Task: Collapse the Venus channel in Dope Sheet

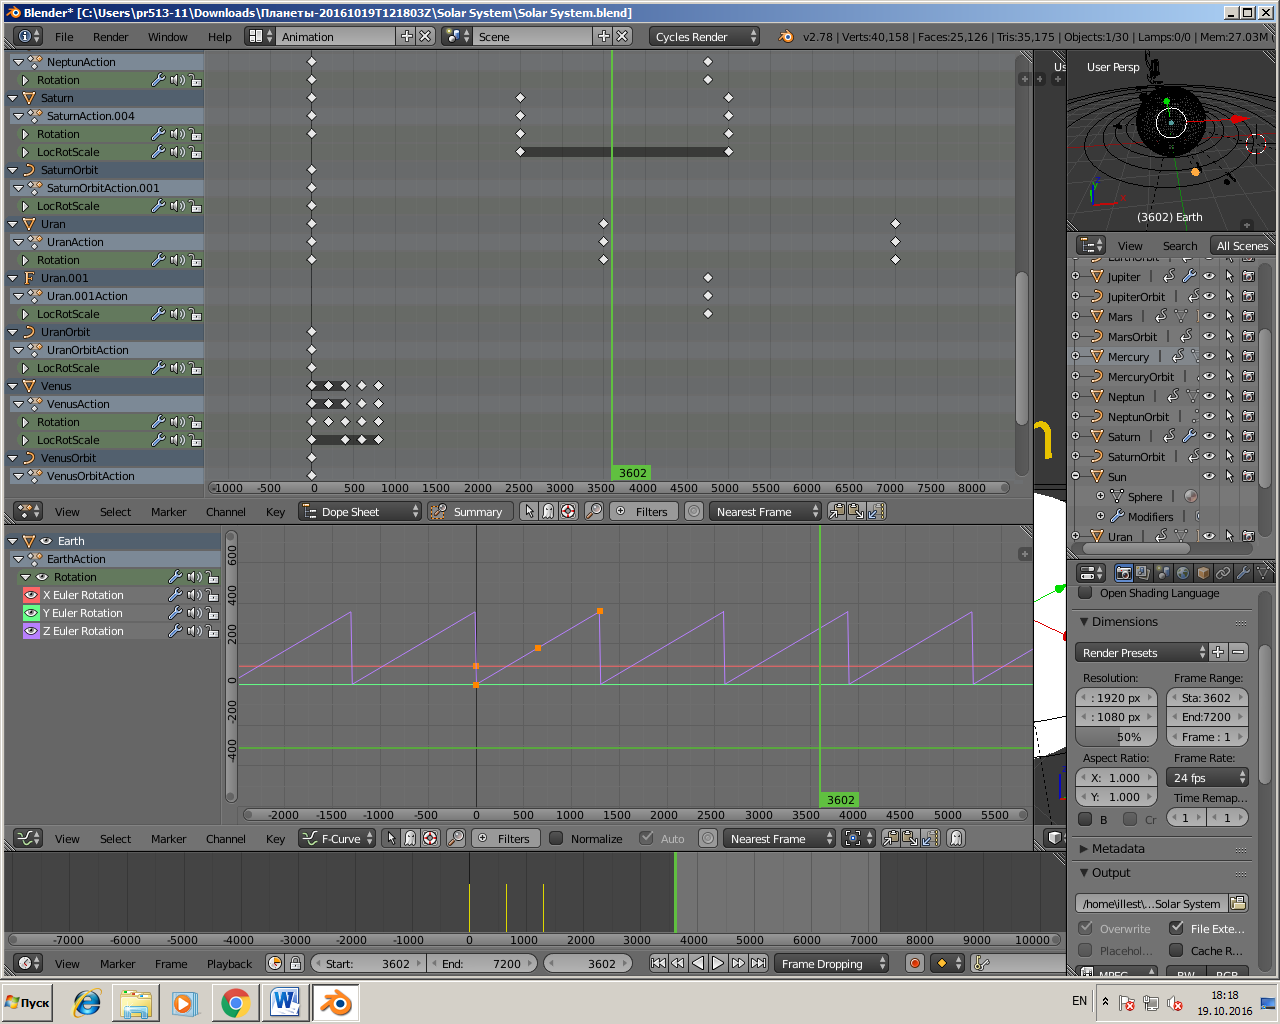Action: tap(13, 386)
